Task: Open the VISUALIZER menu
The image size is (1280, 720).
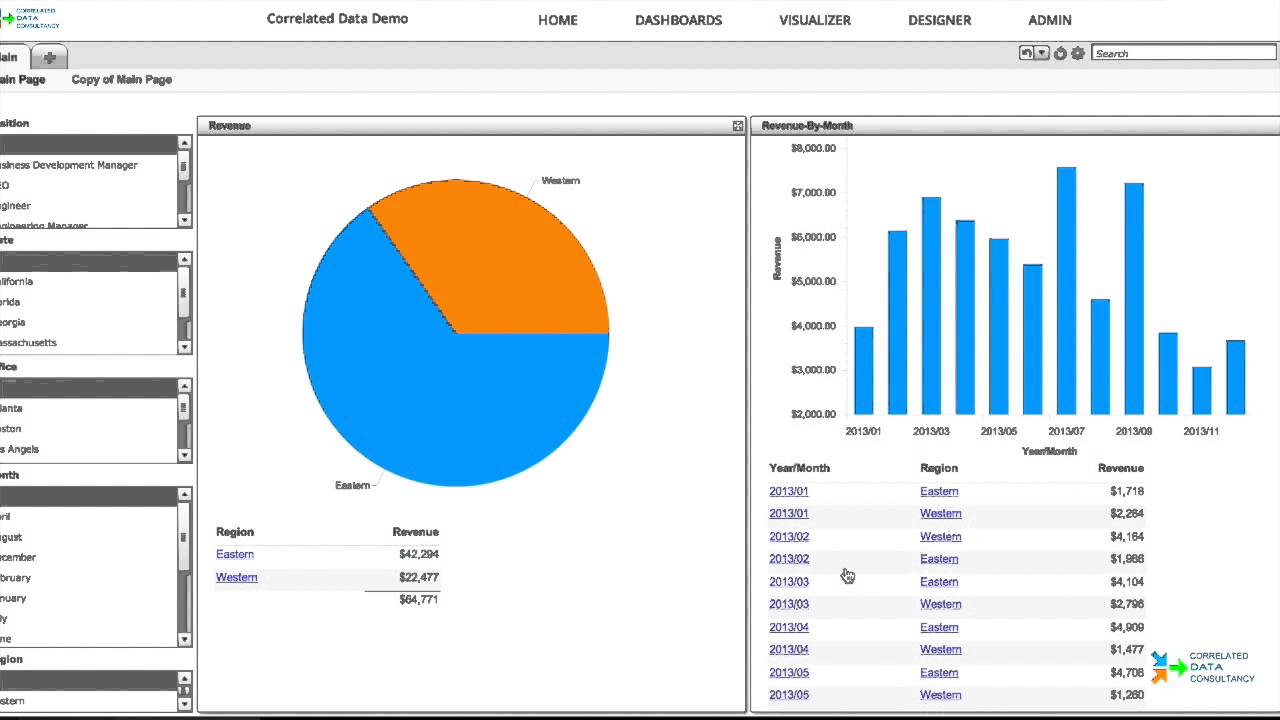Action: (x=815, y=20)
